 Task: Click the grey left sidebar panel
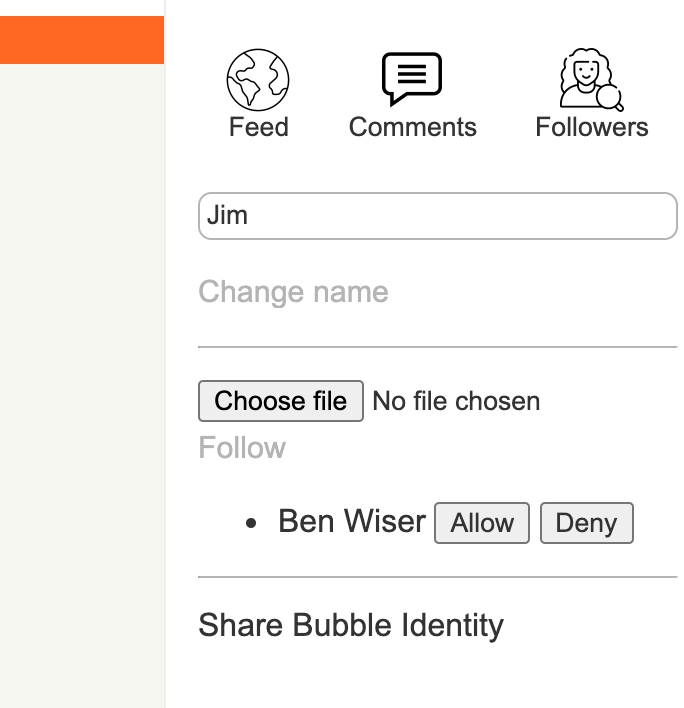[82, 380]
